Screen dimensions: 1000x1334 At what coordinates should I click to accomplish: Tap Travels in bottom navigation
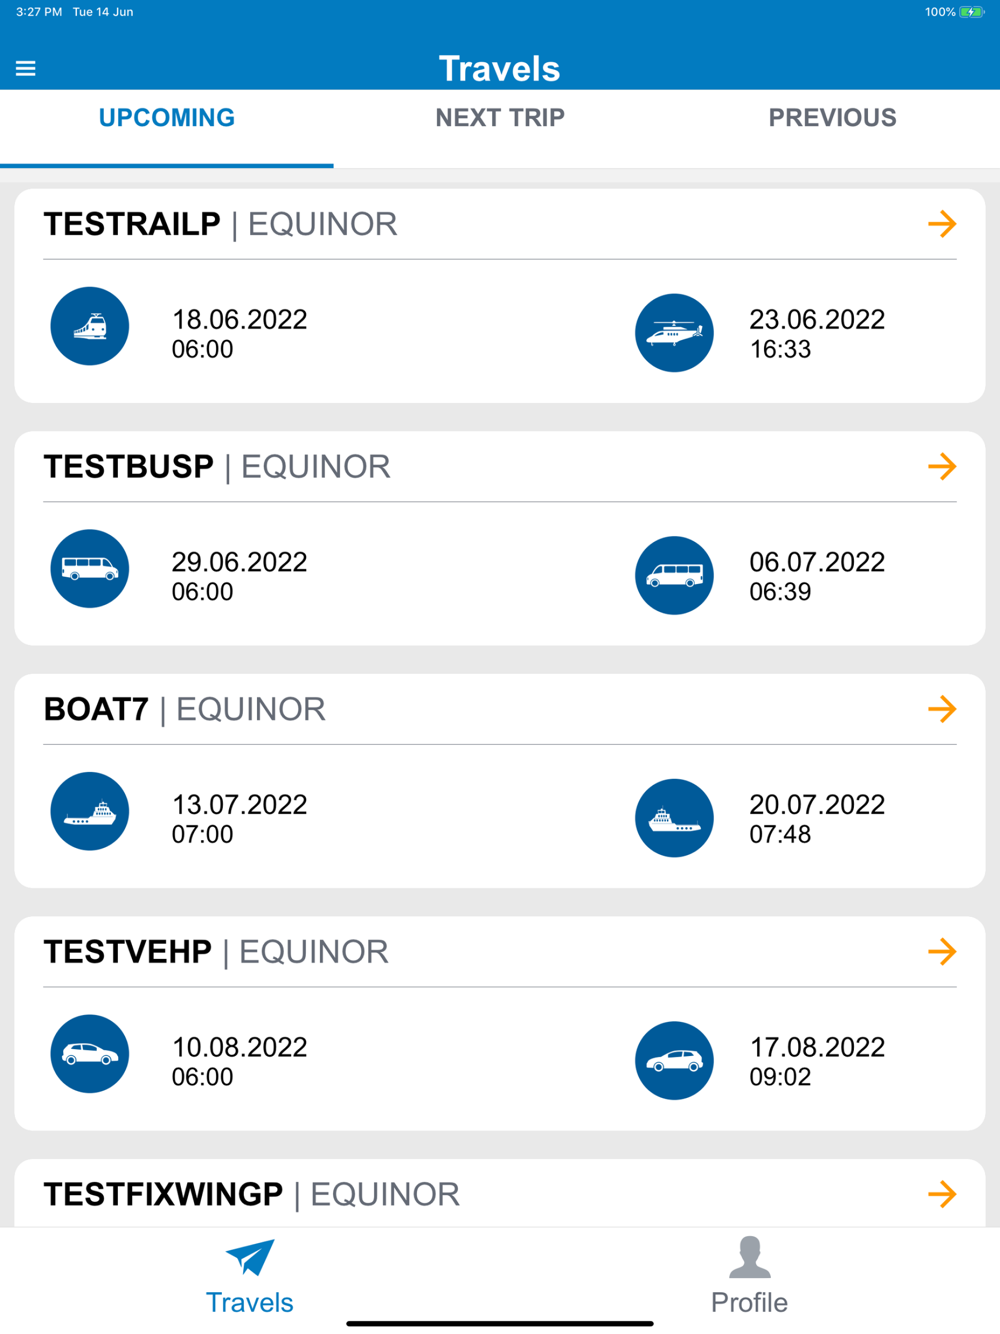point(249,1277)
